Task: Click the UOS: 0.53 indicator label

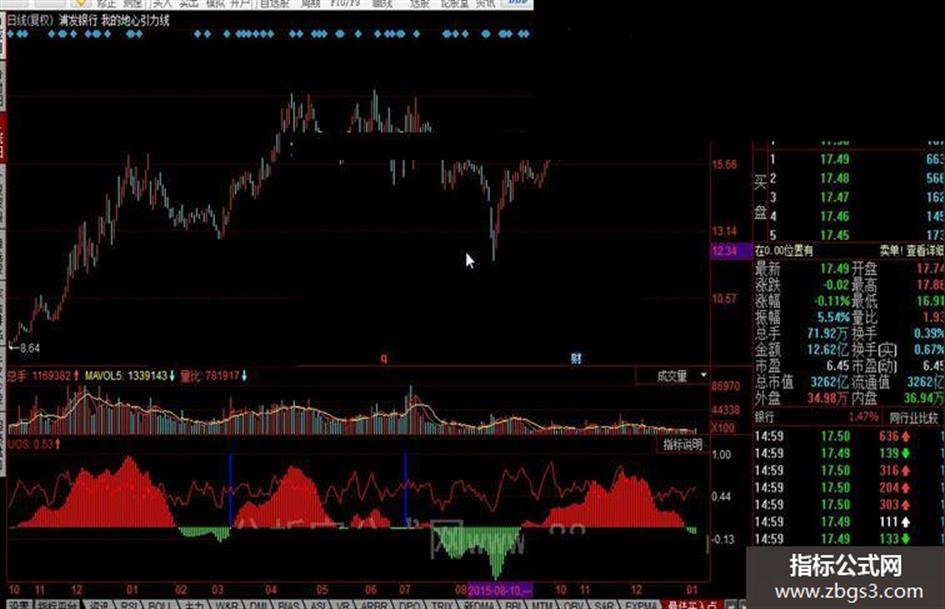Action: pos(33,444)
